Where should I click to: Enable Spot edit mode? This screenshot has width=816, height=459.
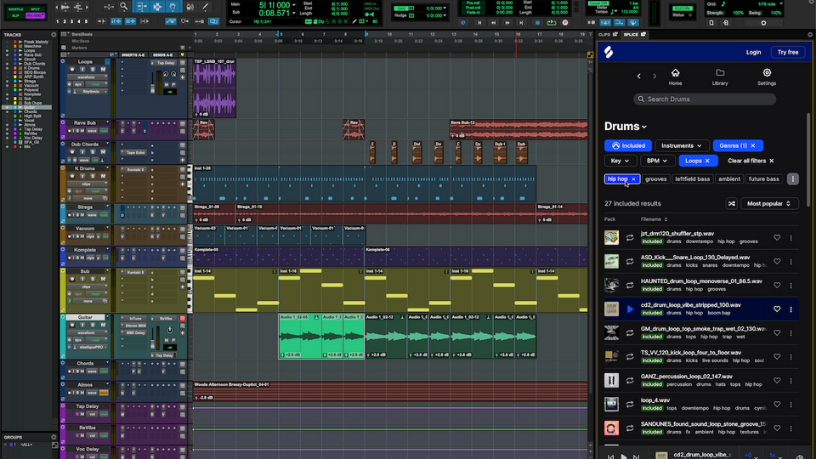click(35, 9)
